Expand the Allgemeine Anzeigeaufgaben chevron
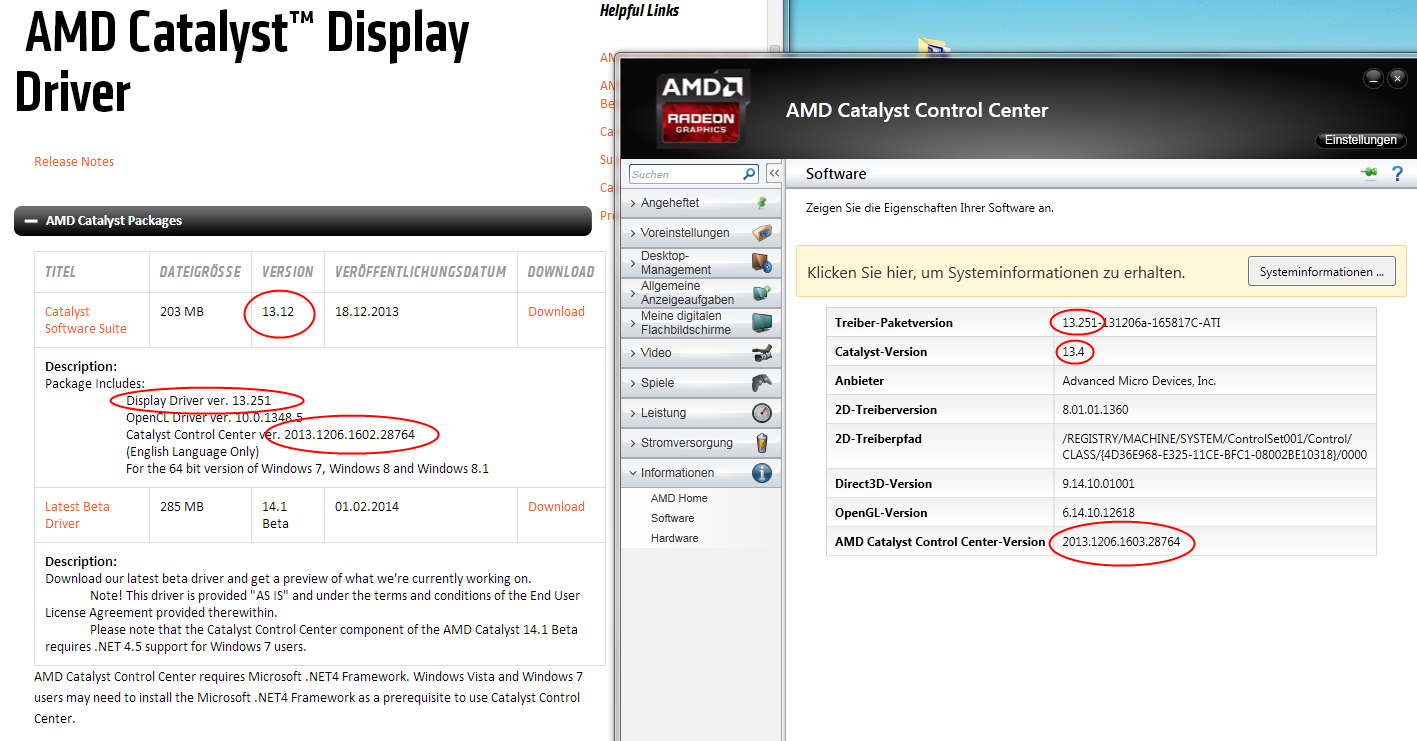This screenshot has width=1417, height=741. [x=634, y=293]
